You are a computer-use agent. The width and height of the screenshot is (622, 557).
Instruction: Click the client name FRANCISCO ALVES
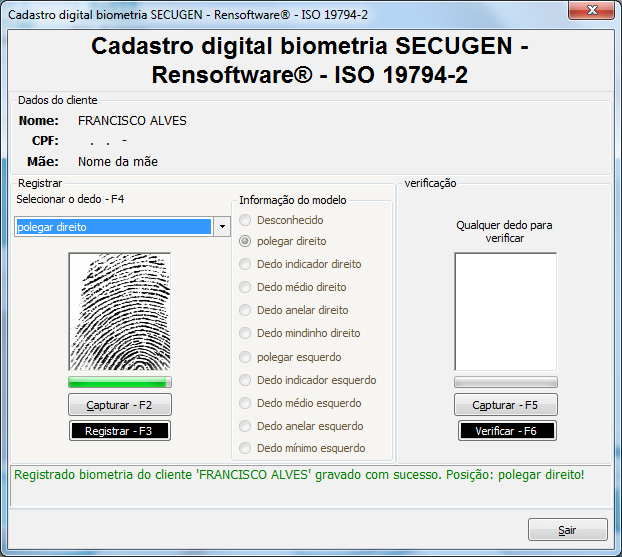132,121
